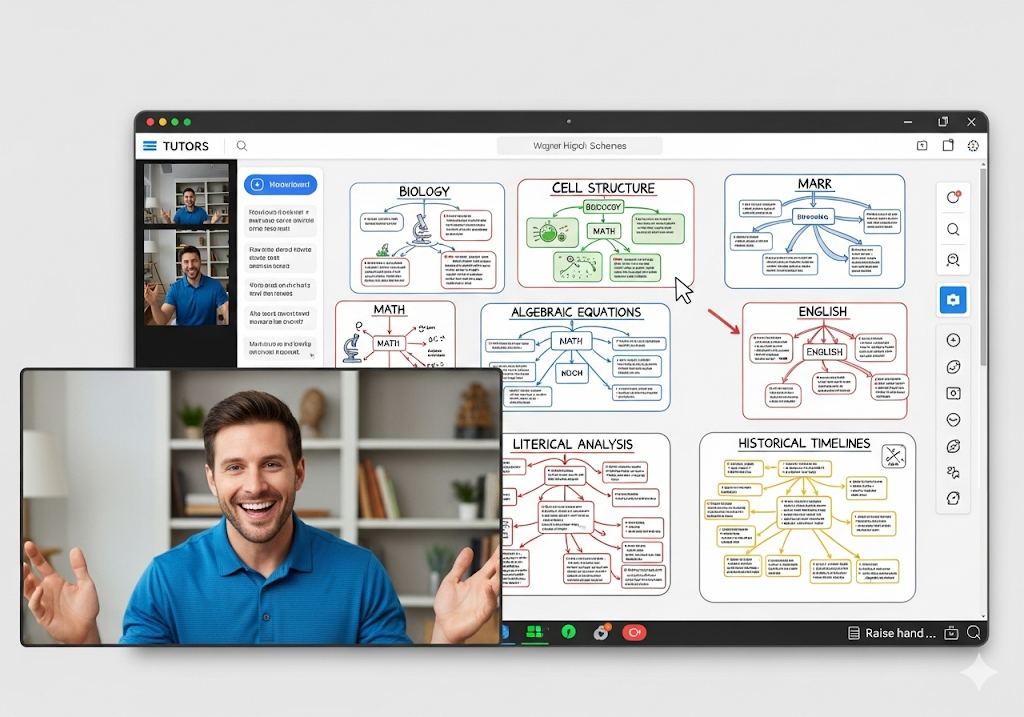This screenshot has height=717, width=1024.
Task: Click the magnifier icon in right toolbar
Action: pos(953,229)
